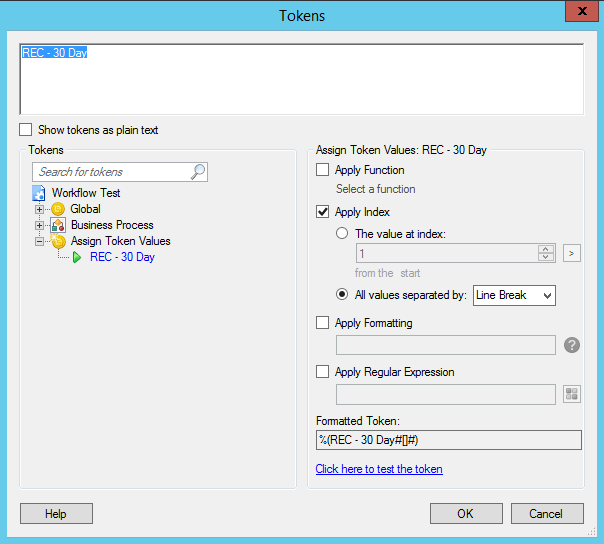Click the highlighted REC - 30 Day token text

coord(55,52)
